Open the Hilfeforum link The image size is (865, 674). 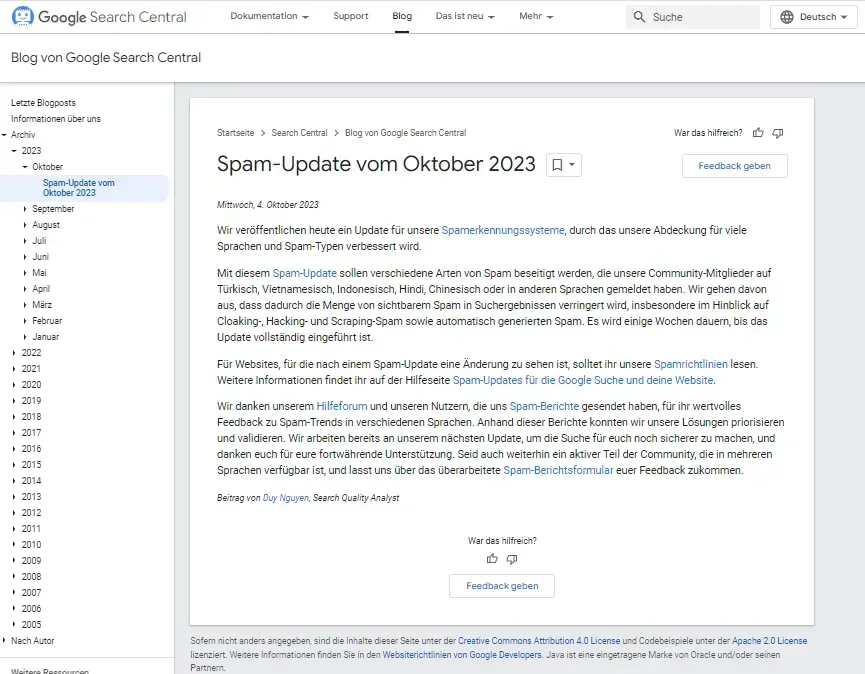[x=341, y=406]
